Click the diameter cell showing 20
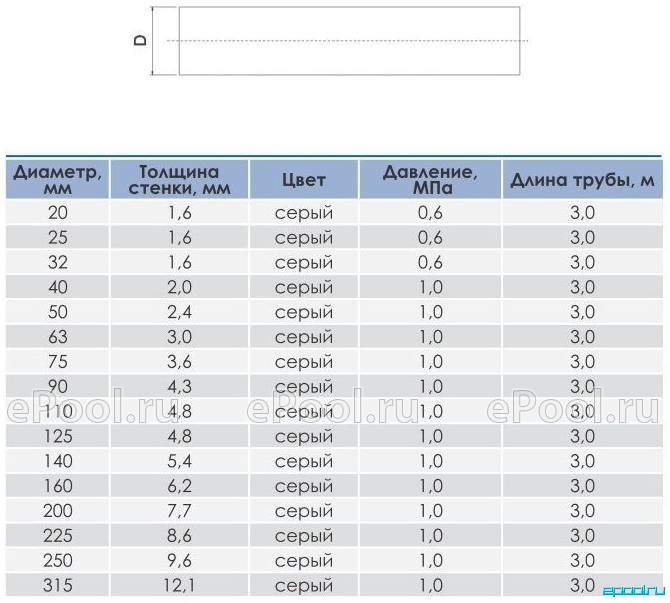This screenshot has width=670, height=603. point(57,212)
